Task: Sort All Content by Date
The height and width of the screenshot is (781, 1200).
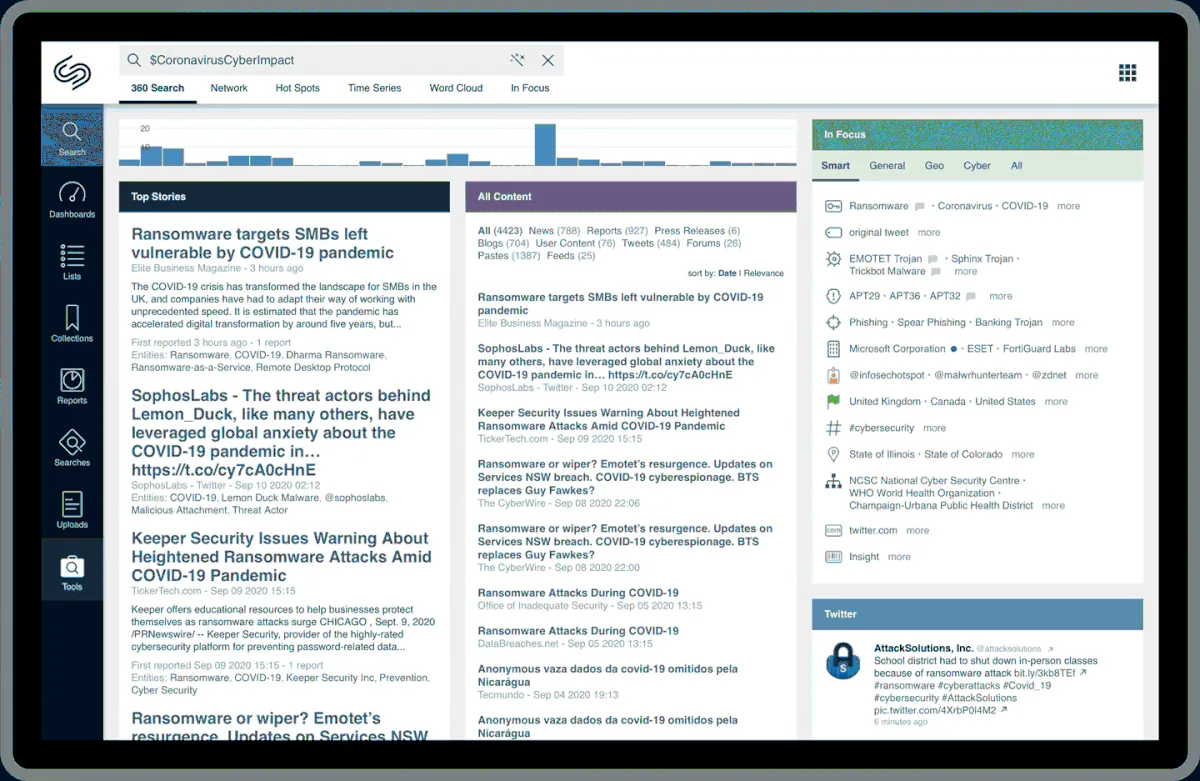Action: [x=727, y=273]
